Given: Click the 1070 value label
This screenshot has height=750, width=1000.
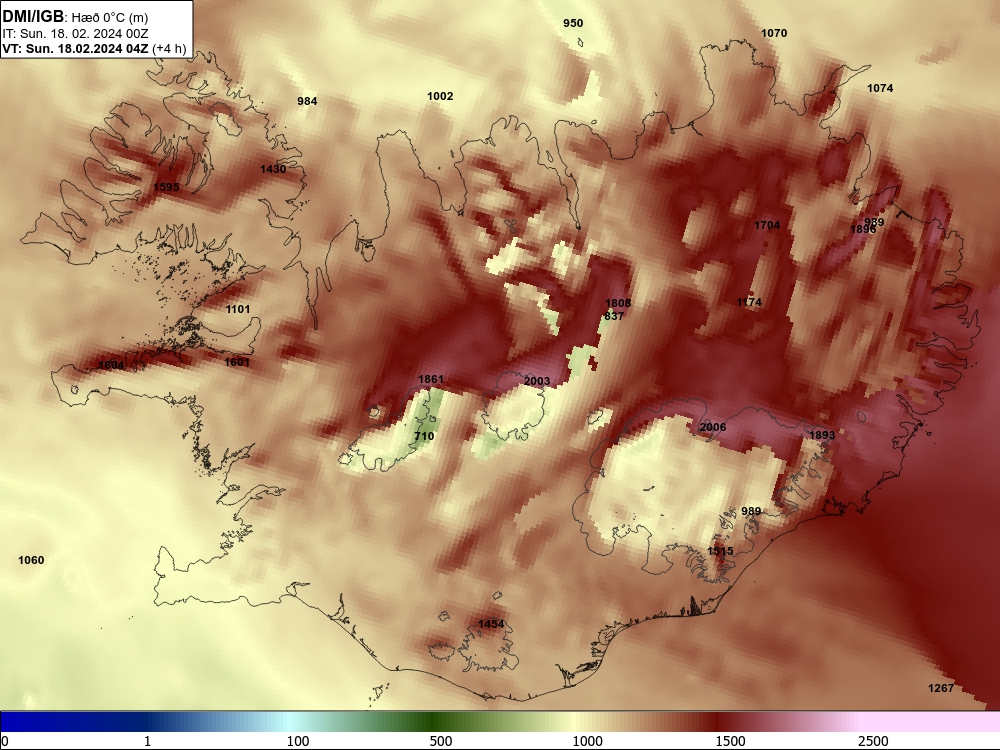Looking at the screenshot, I should pyautogui.click(x=774, y=33).
